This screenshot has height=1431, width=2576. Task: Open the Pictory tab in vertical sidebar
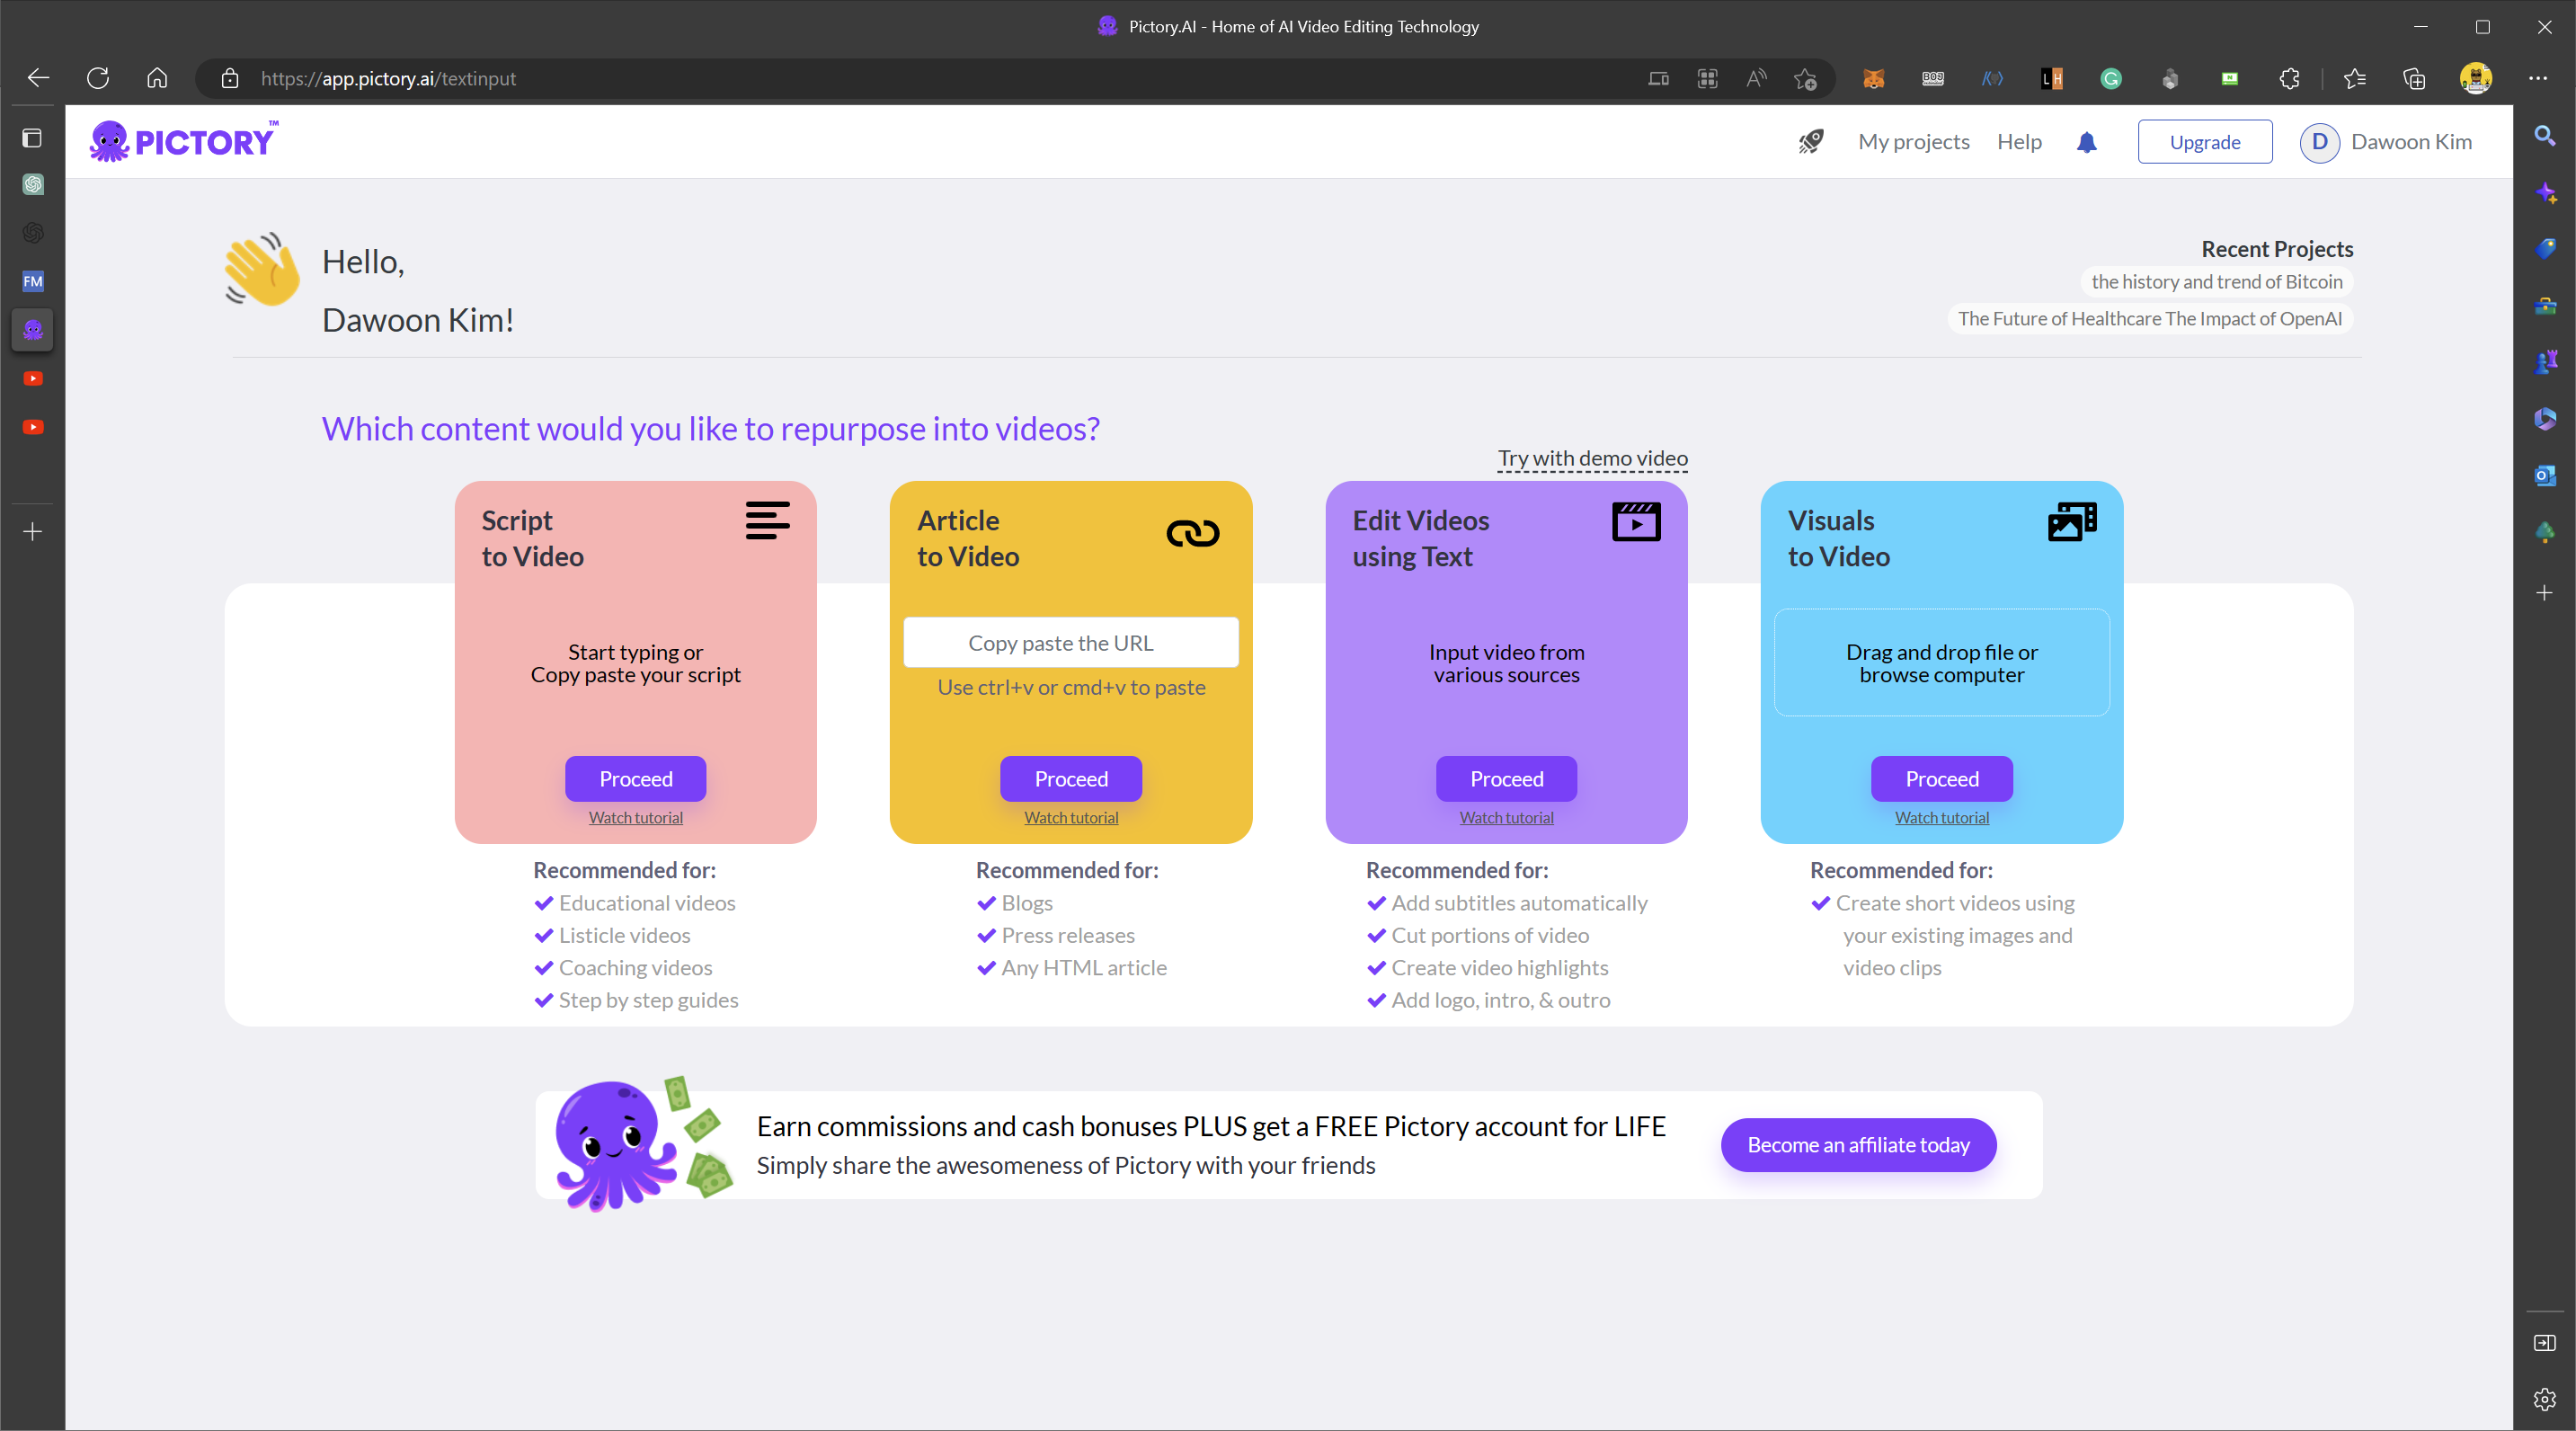click(x=33, y=329)
